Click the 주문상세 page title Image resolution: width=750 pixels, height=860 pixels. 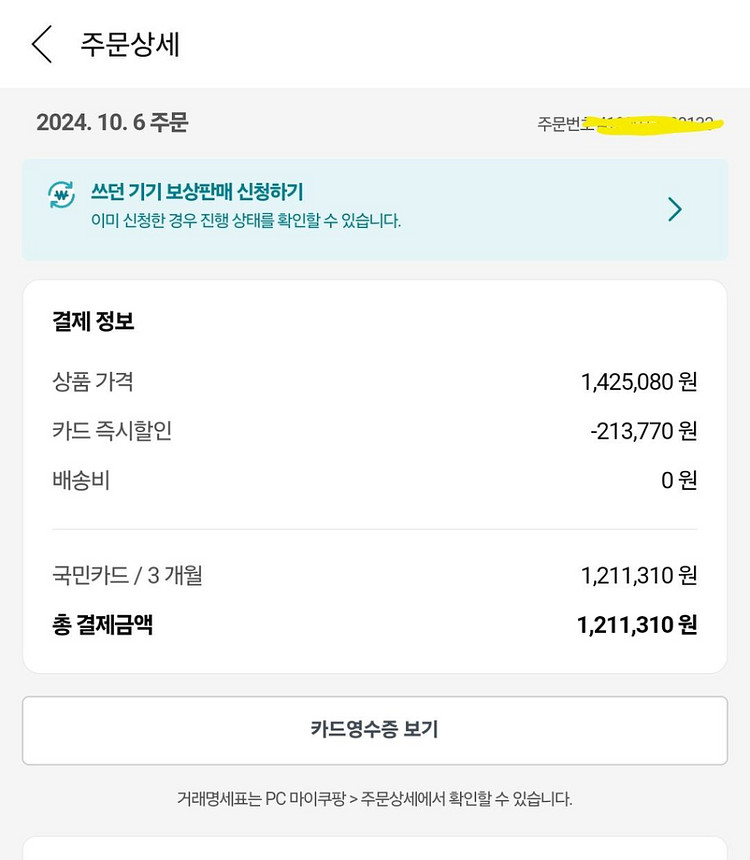(x=130, y=45)
